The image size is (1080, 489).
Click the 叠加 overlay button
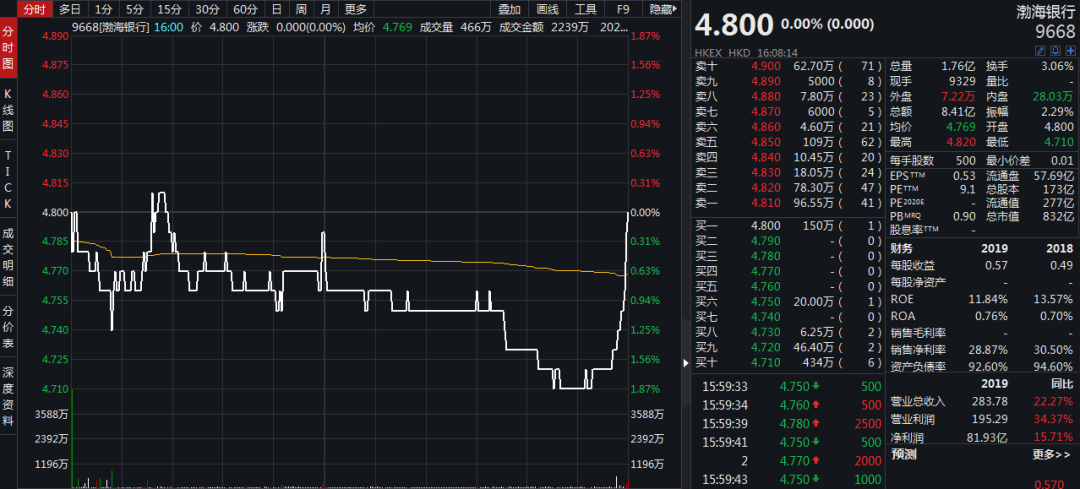click(509, 9)
